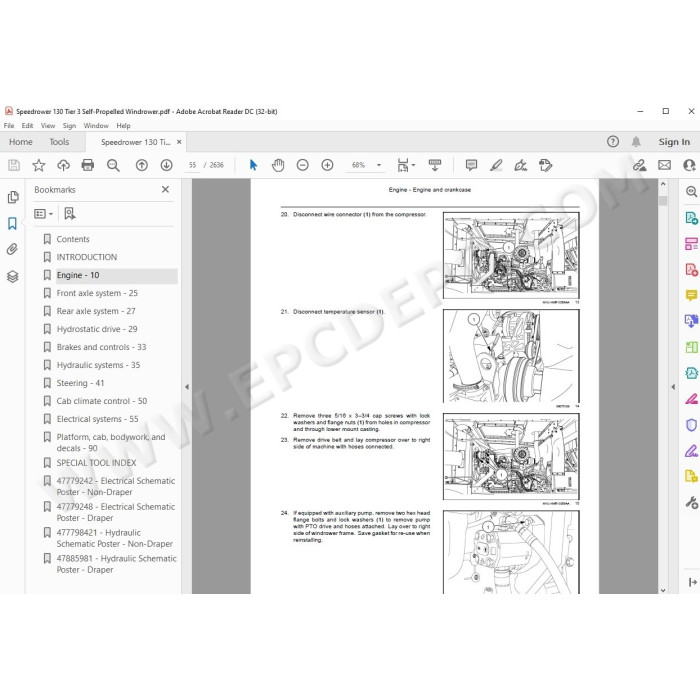Open the Sign menu
The width and height of the screenshot is (700, 700).
[69, 126]
